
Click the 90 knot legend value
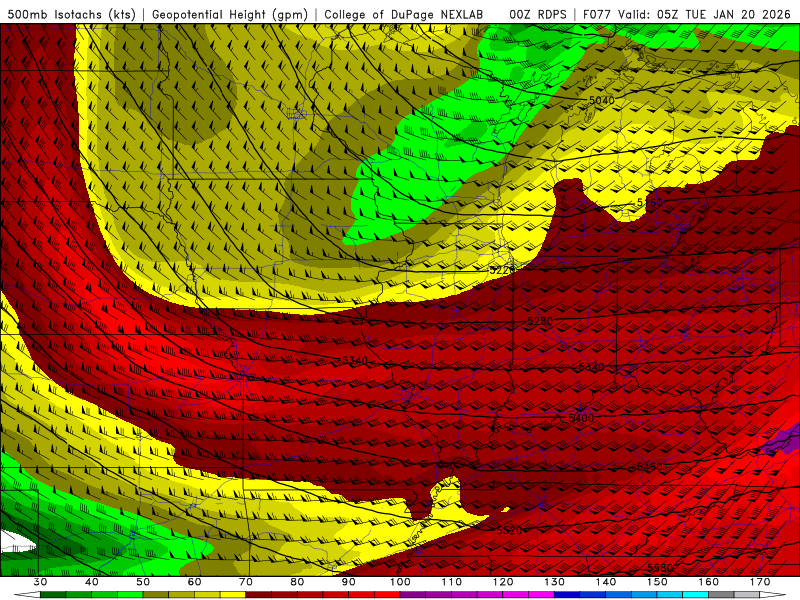point(348,582)
